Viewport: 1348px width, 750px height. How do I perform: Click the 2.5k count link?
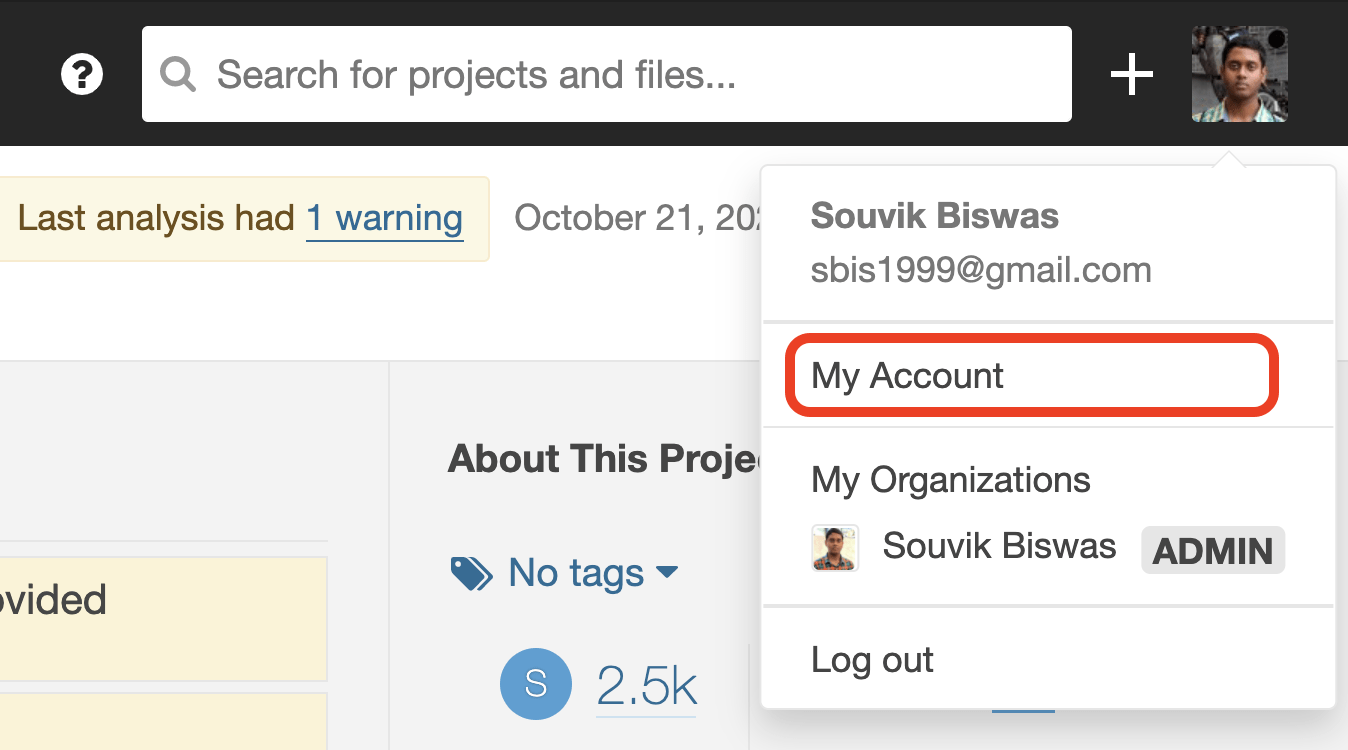point(645,684)
